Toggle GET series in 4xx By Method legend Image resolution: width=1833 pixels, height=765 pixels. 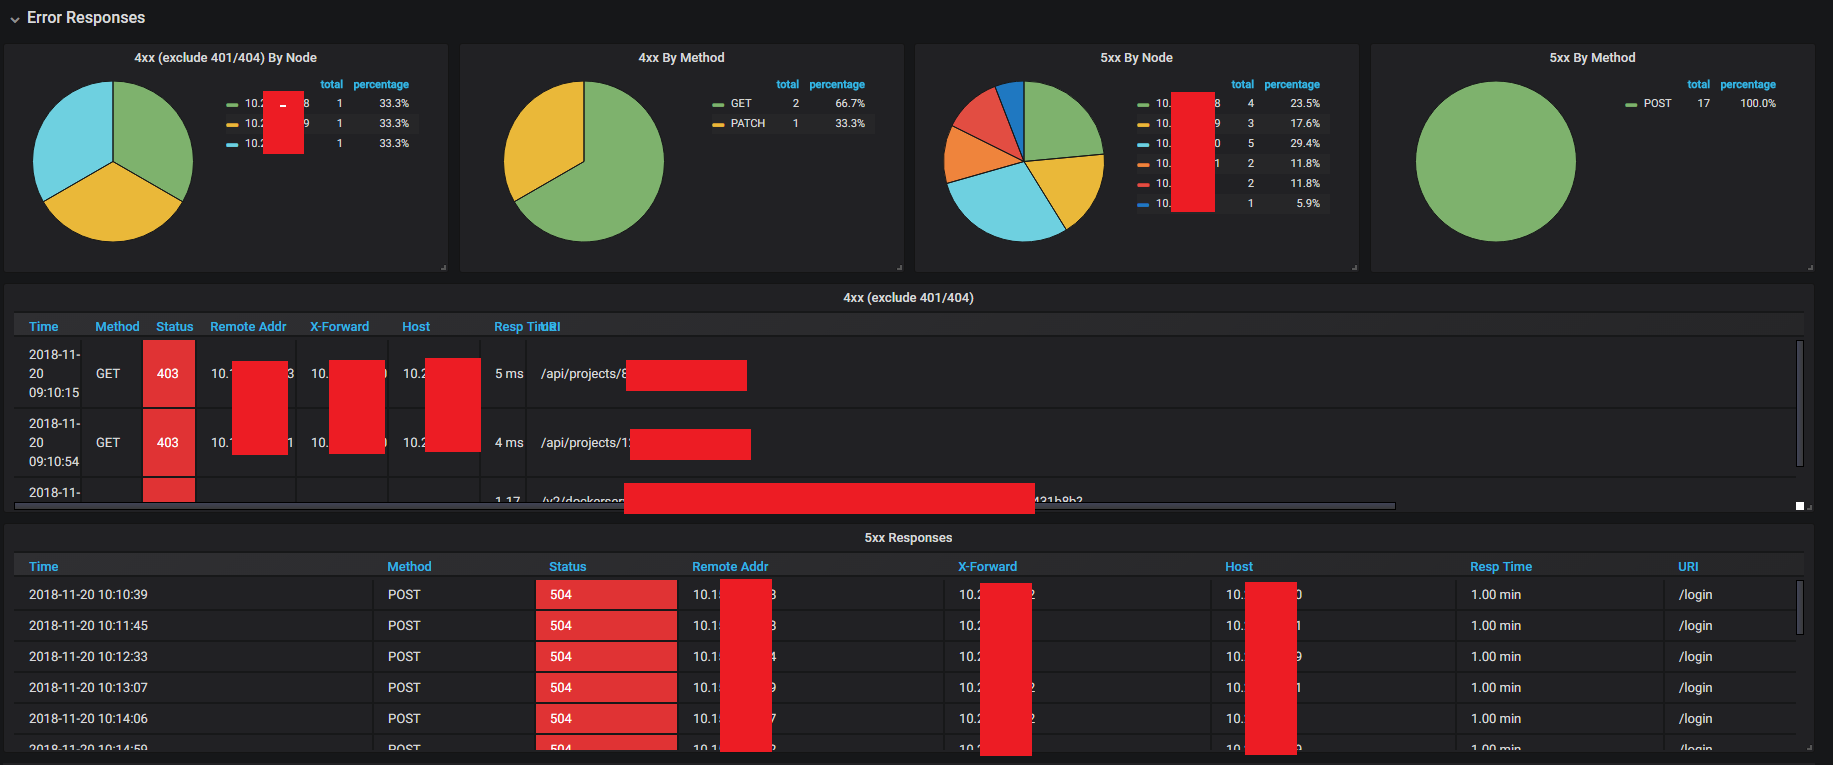coord(741,104)
